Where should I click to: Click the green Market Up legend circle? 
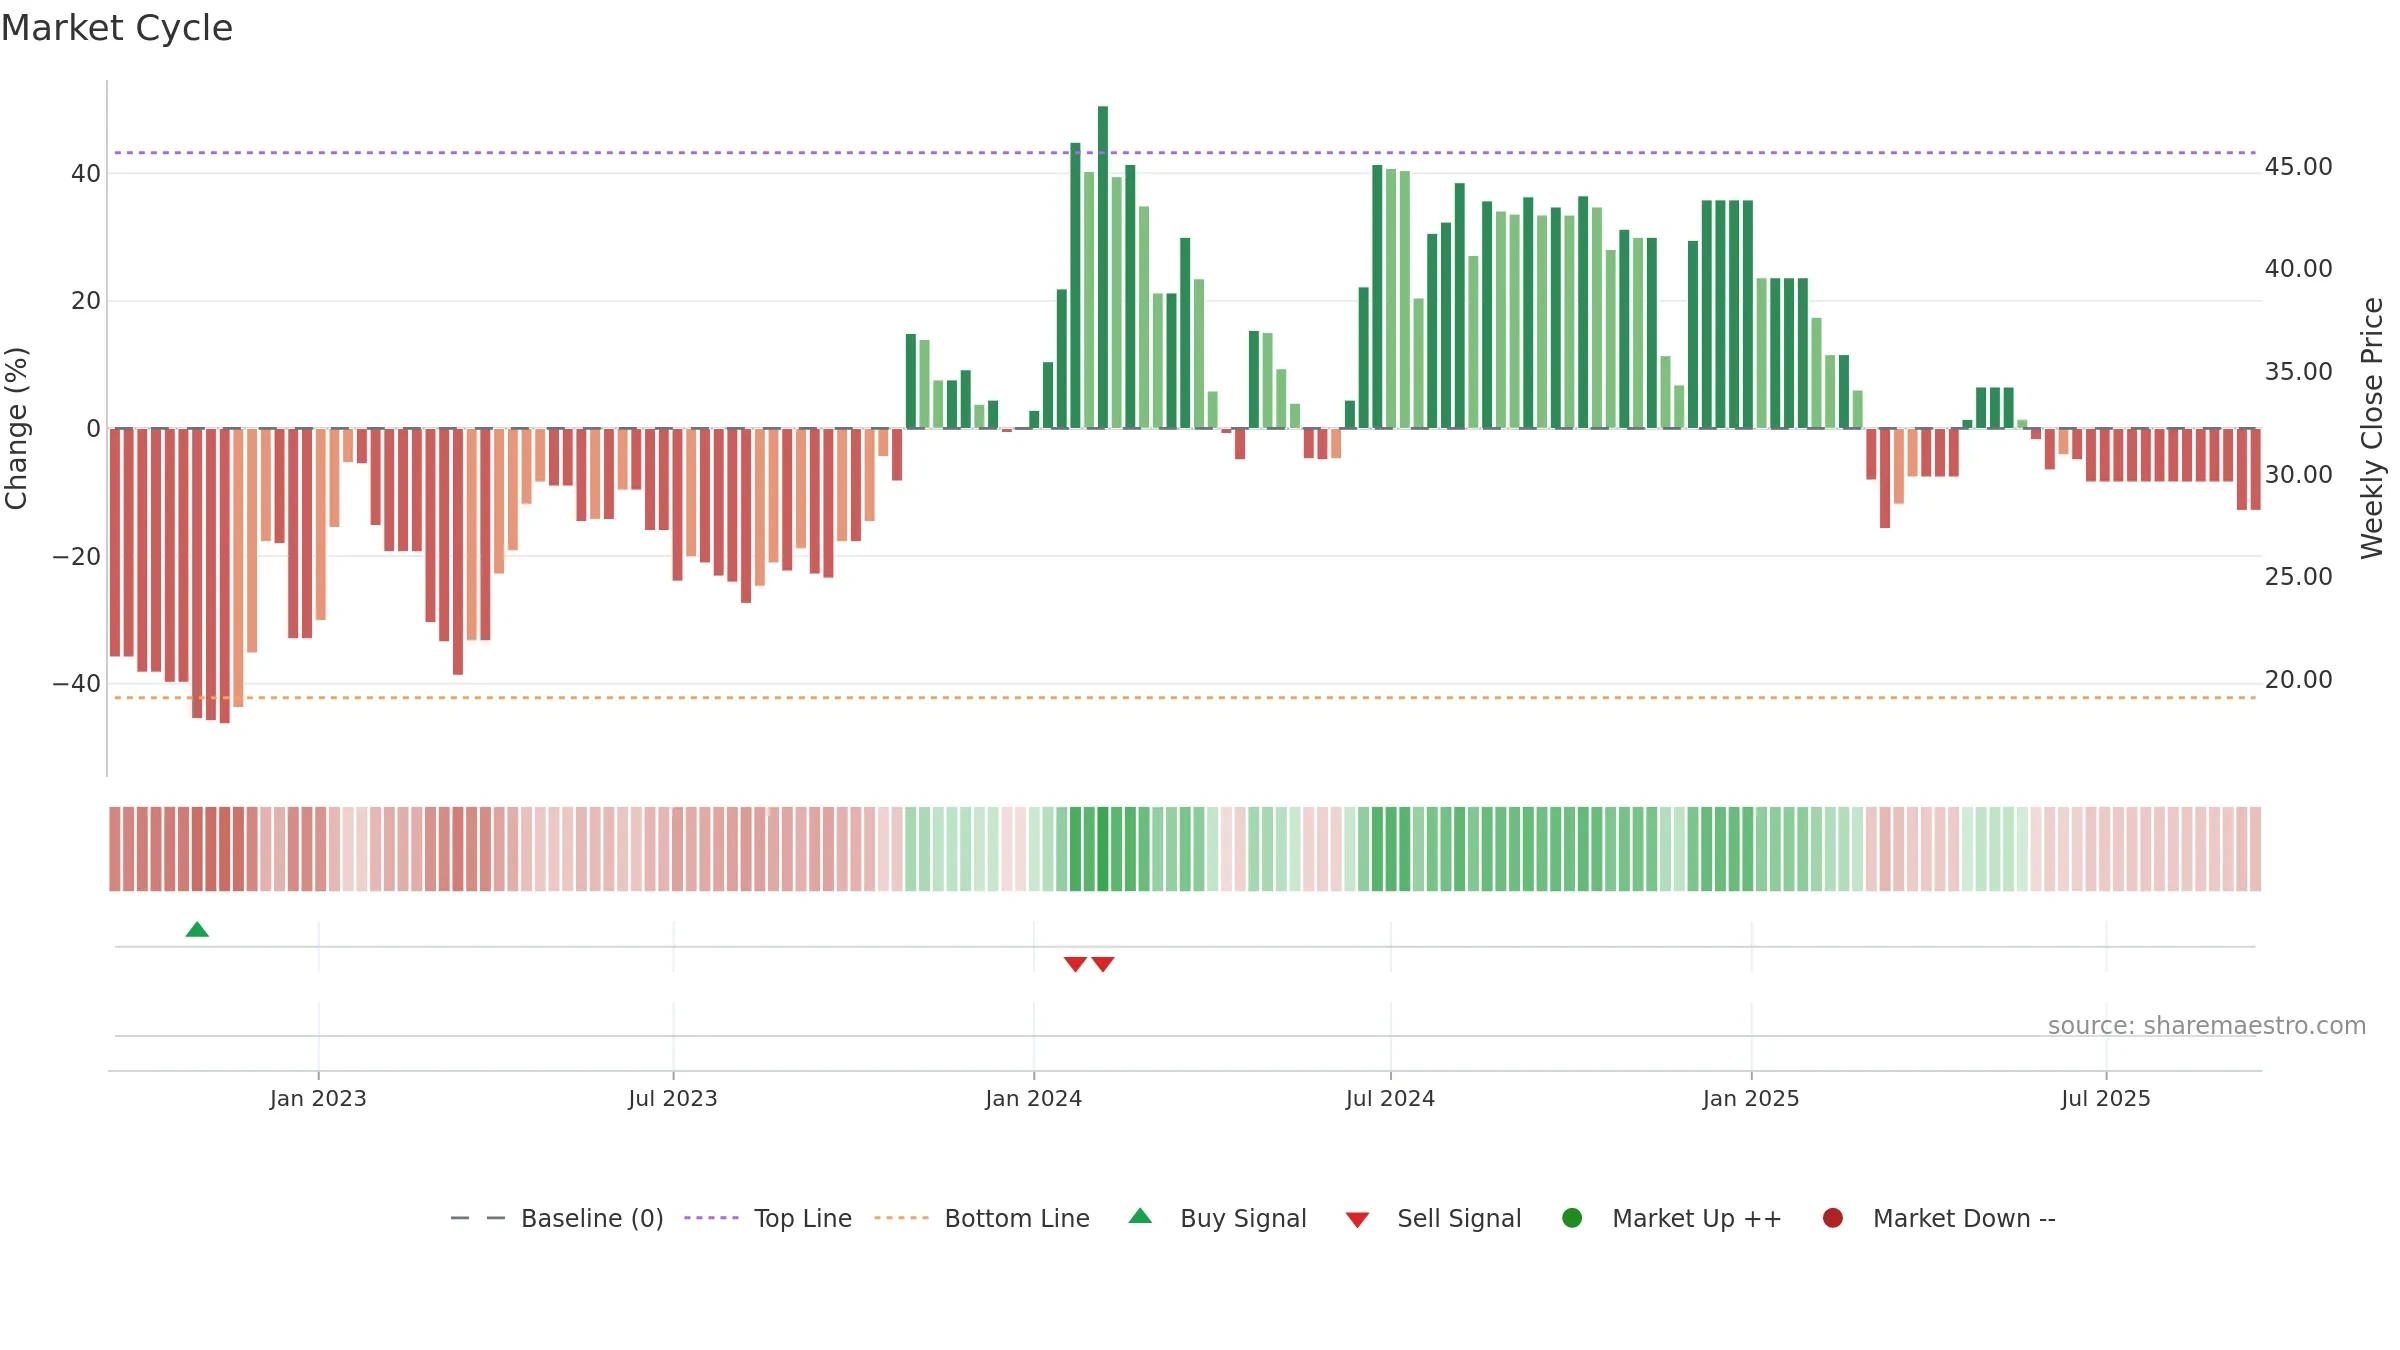coord(1572,1218)
